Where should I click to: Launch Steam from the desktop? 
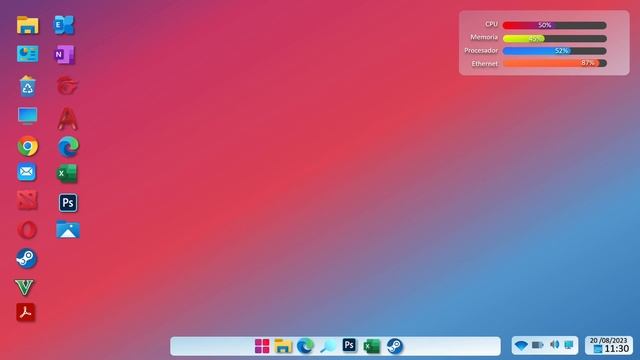tap(27, 258)
